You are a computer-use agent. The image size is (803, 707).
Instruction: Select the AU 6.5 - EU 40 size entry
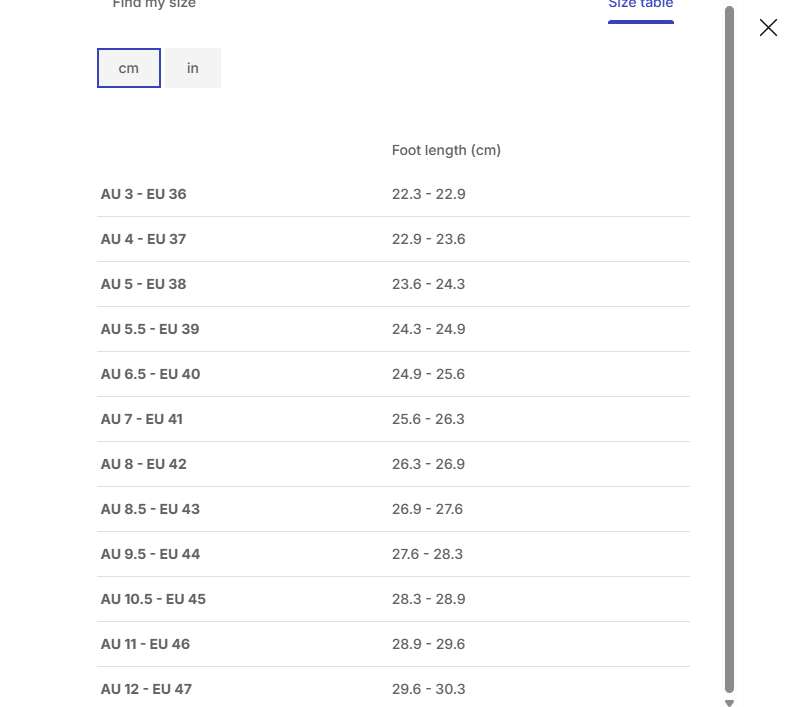pos(150,374)
